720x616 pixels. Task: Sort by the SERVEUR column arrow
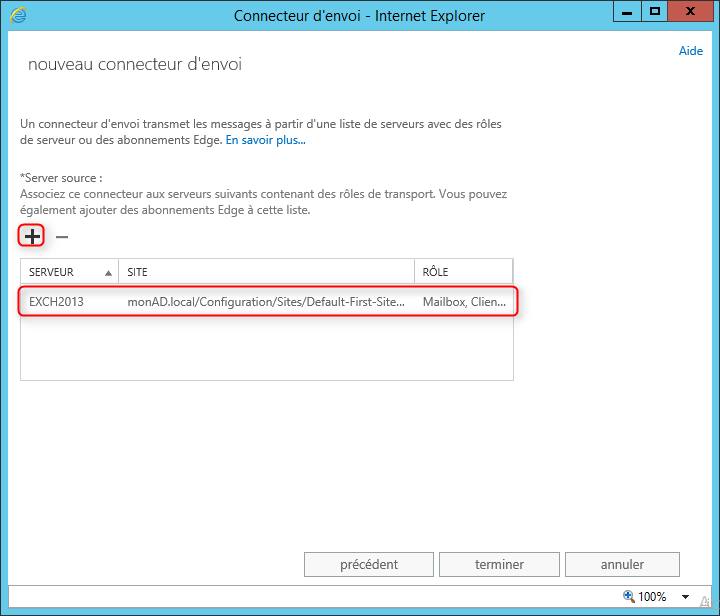coord(108,273)
